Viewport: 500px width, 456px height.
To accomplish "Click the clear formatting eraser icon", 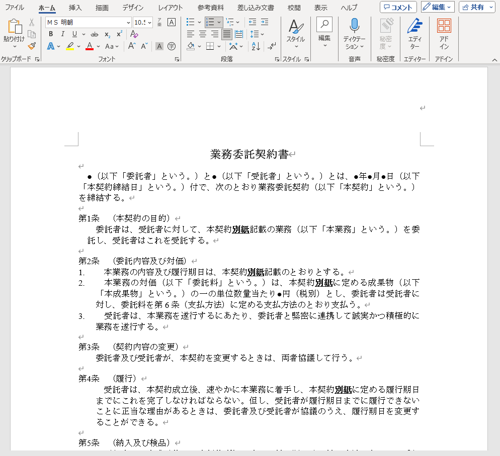I will pos(134,34).
